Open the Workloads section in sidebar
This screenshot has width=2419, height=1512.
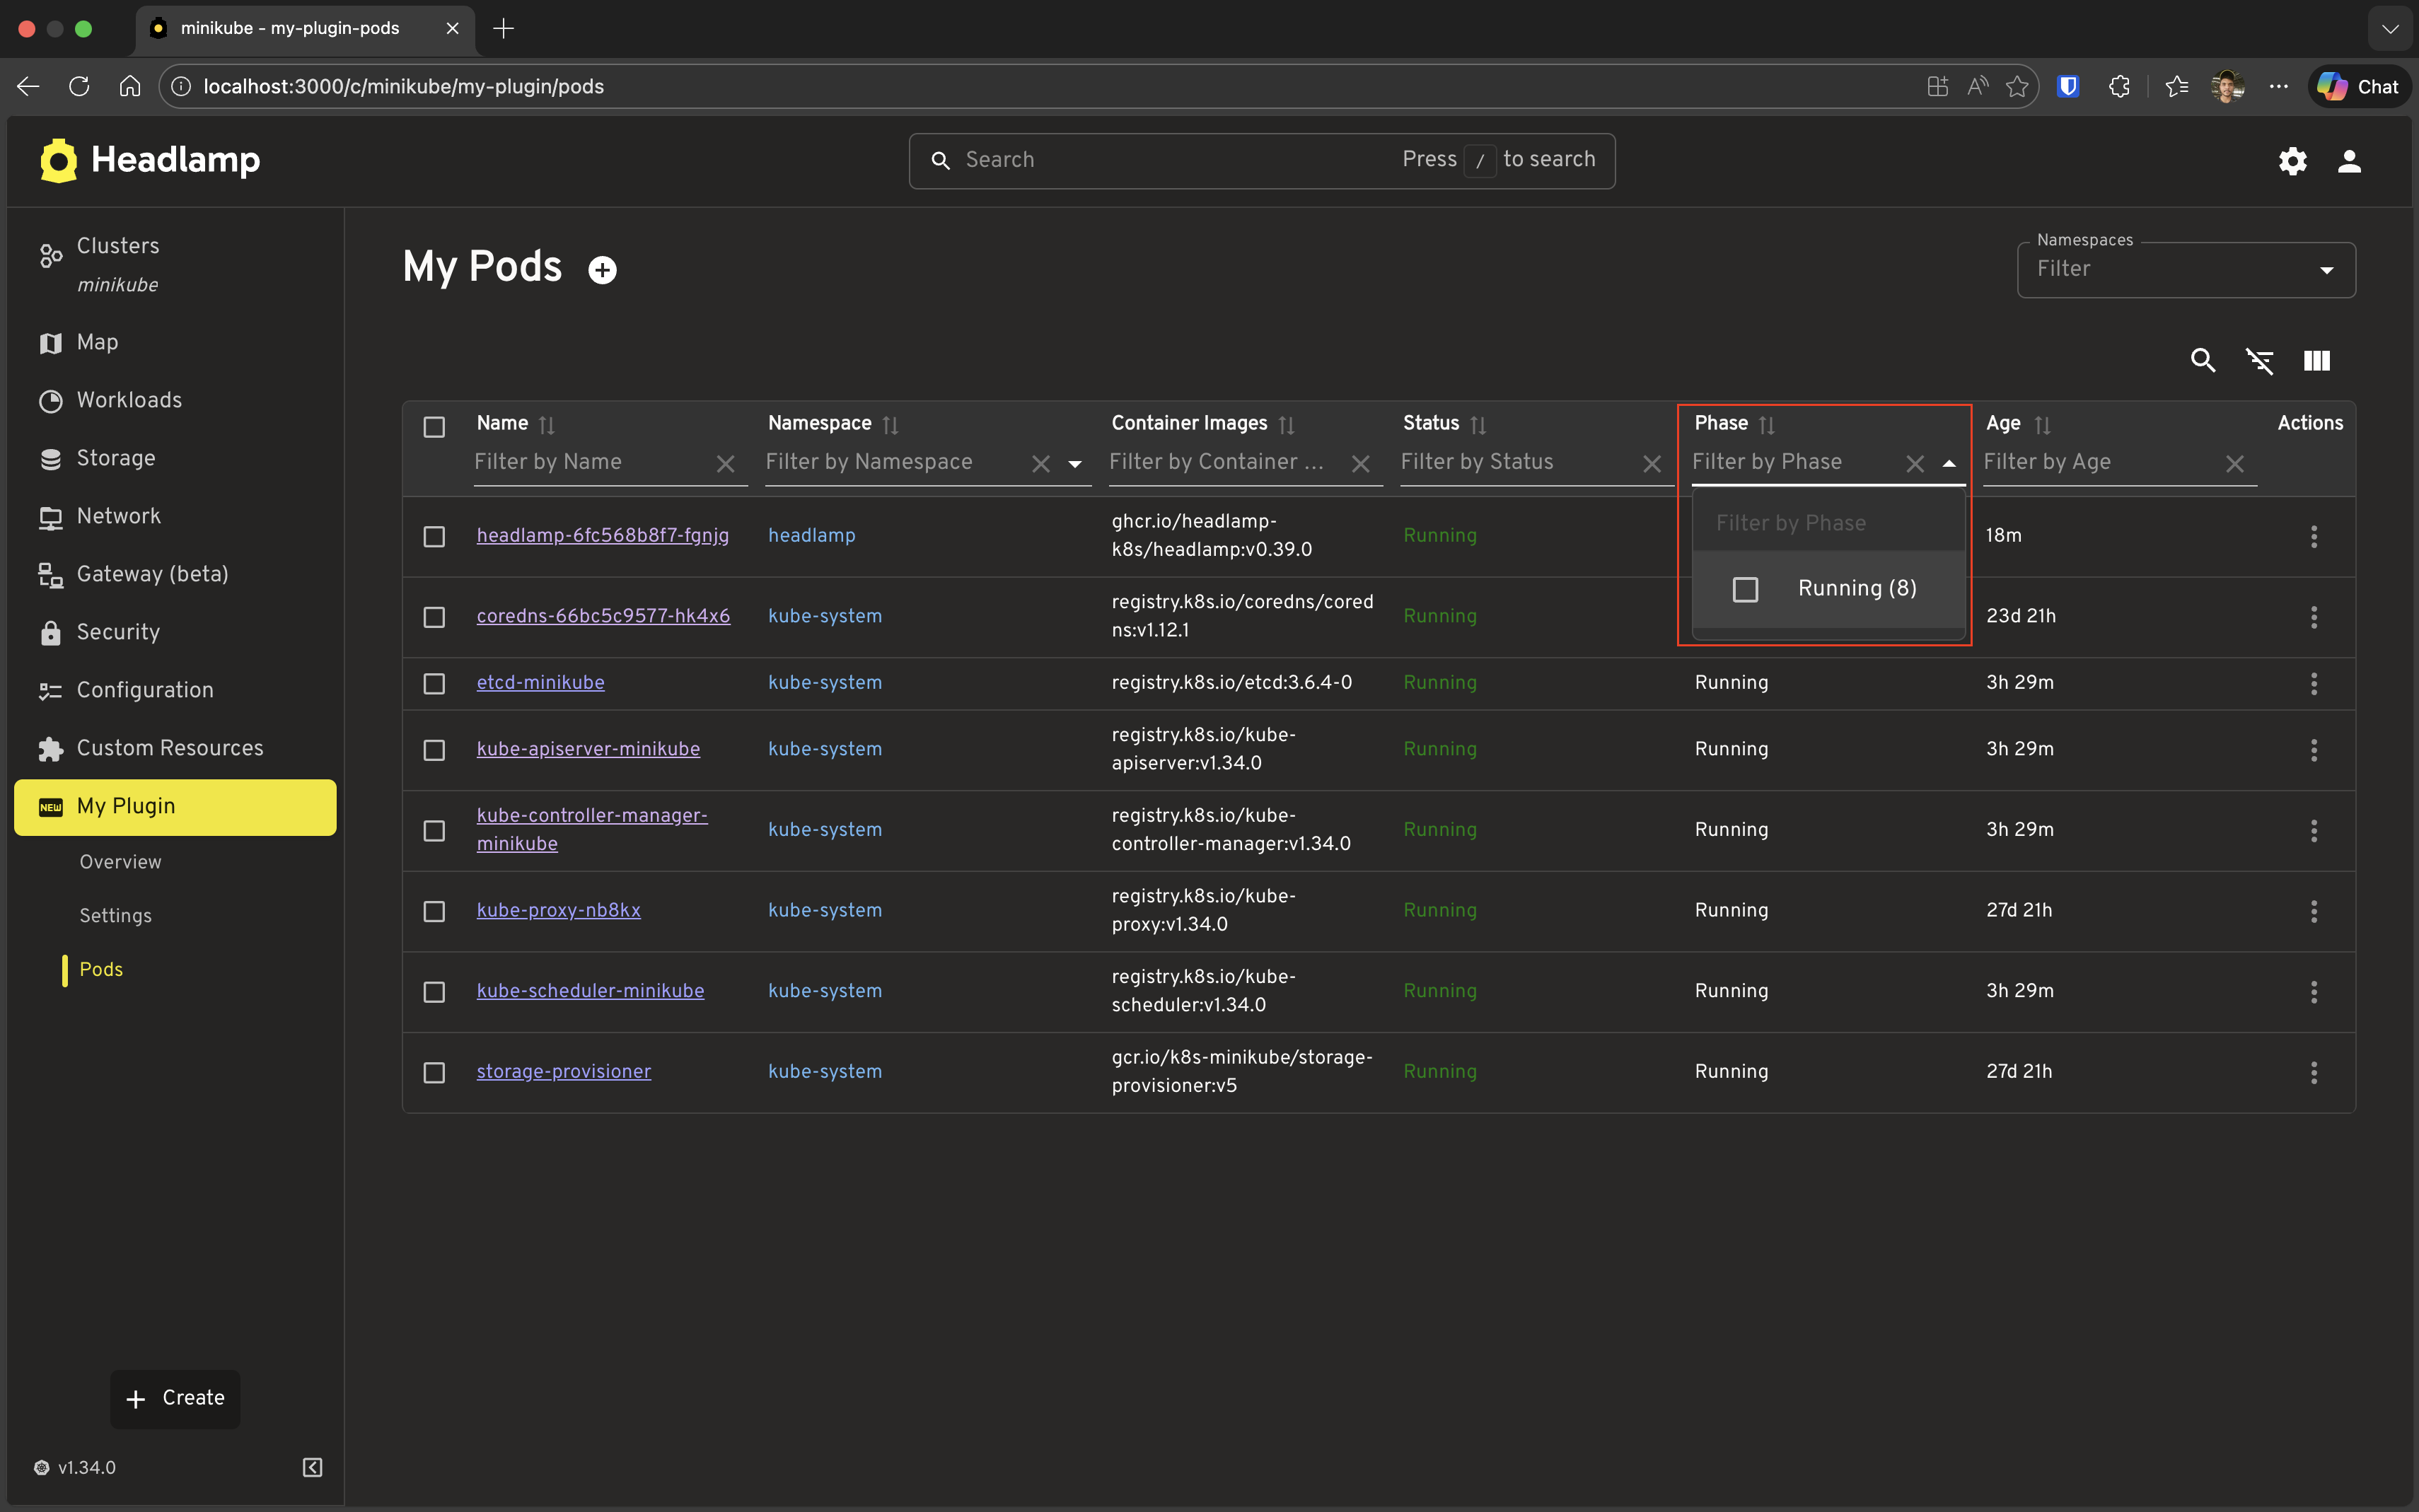(x=129, y=399)
